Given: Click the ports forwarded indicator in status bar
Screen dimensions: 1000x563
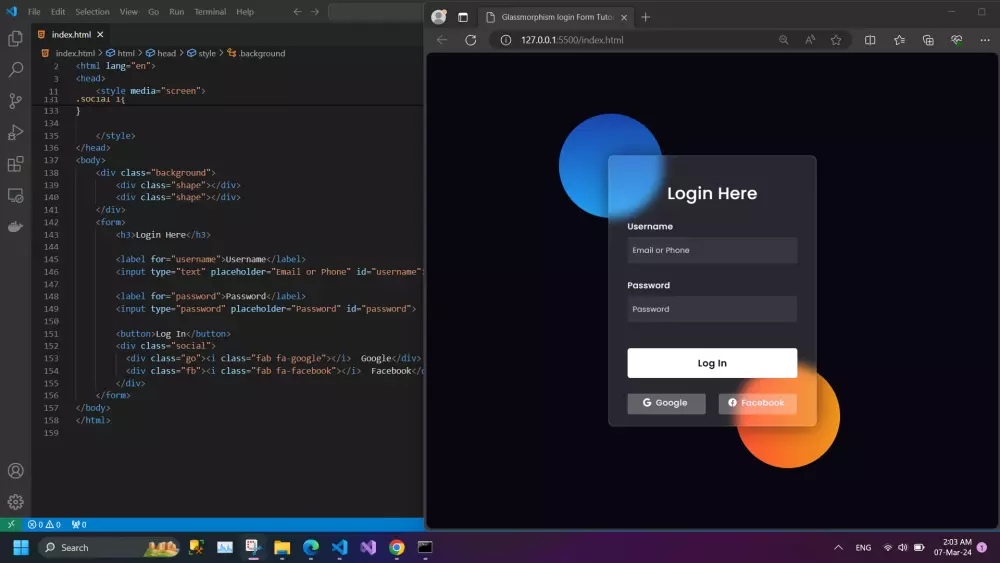Looking at the screenshot, I should tap(79, 524).
